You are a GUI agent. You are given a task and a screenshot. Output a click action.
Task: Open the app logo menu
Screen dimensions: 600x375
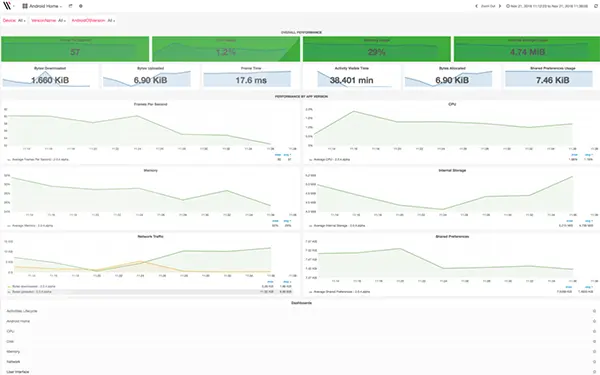pyautogui.click(x=8, y=6)
